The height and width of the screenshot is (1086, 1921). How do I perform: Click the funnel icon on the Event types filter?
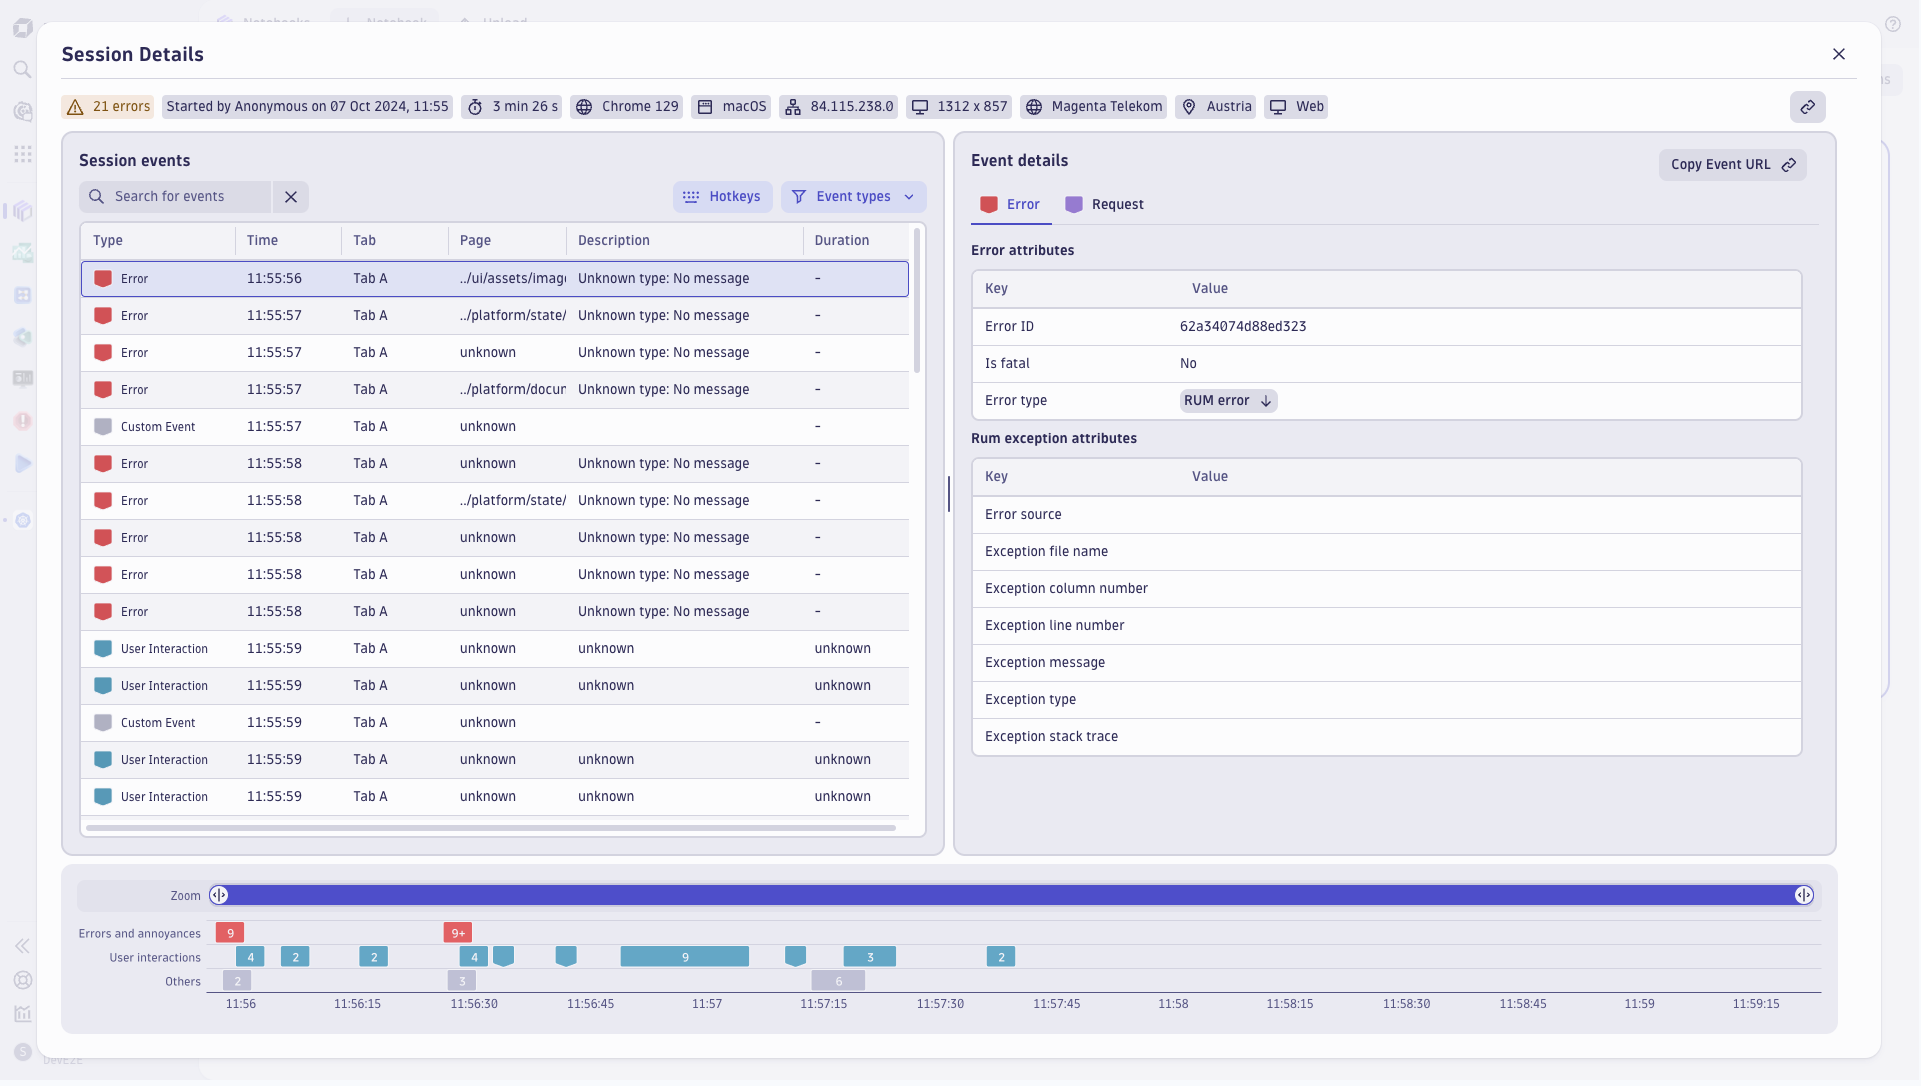coord(798,196)
